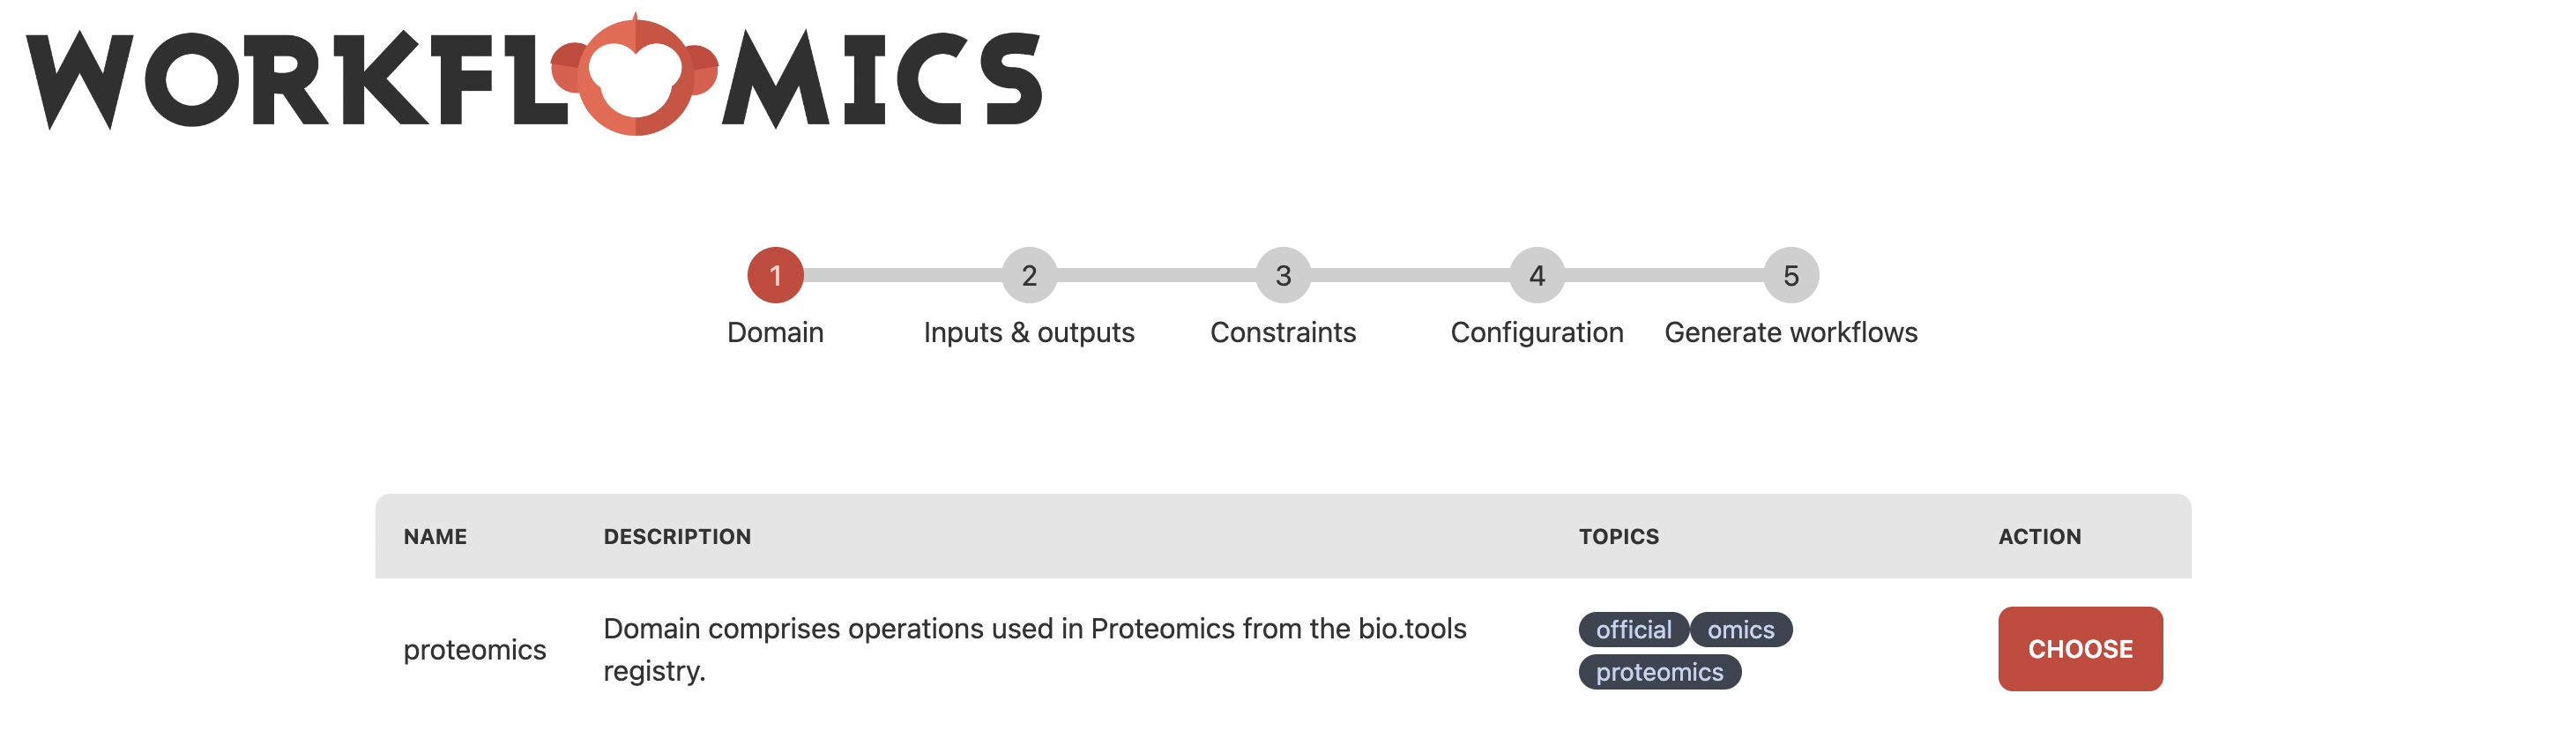Click the official topic tag
The image size is (2576, 753).
point(1633,630)
